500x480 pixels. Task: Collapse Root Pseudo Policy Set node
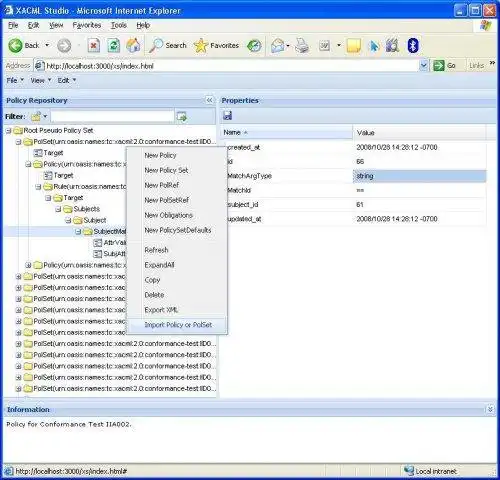(9, 131)
